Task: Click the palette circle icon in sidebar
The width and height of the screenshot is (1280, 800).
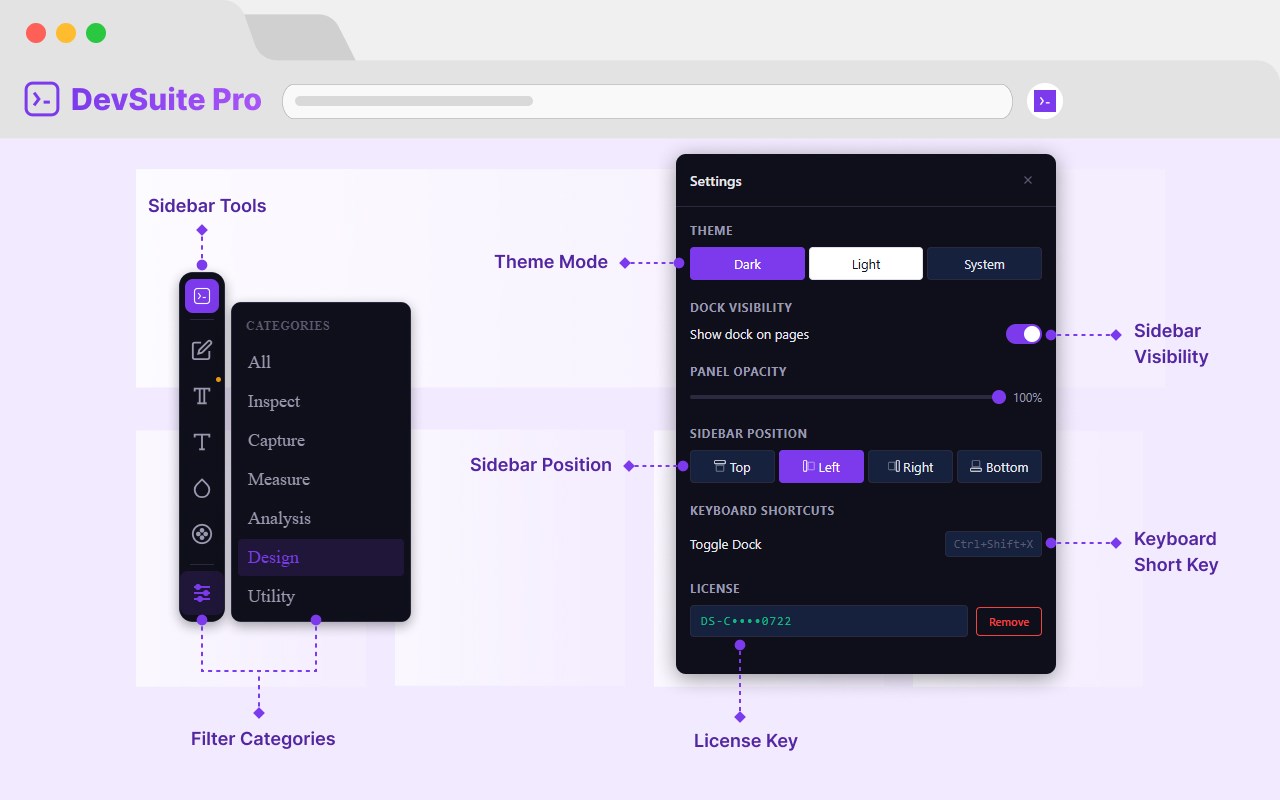Action: (202, 534)
